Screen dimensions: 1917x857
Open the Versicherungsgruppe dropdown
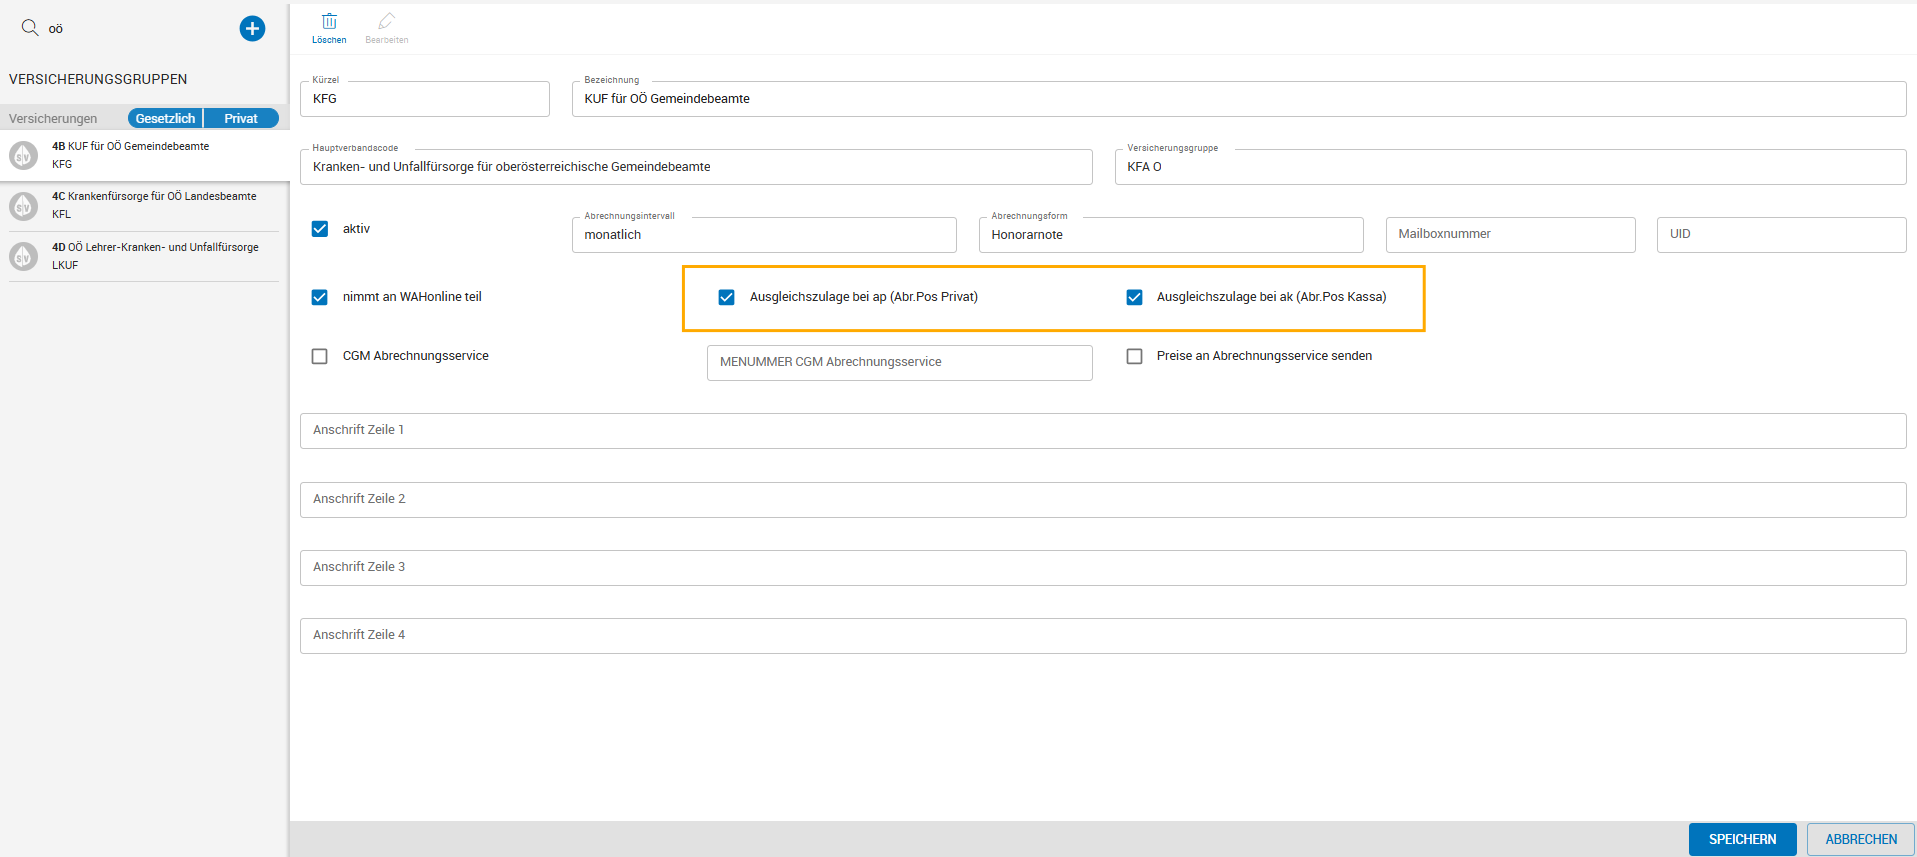pyautogui.click(x=1509, y=167)
